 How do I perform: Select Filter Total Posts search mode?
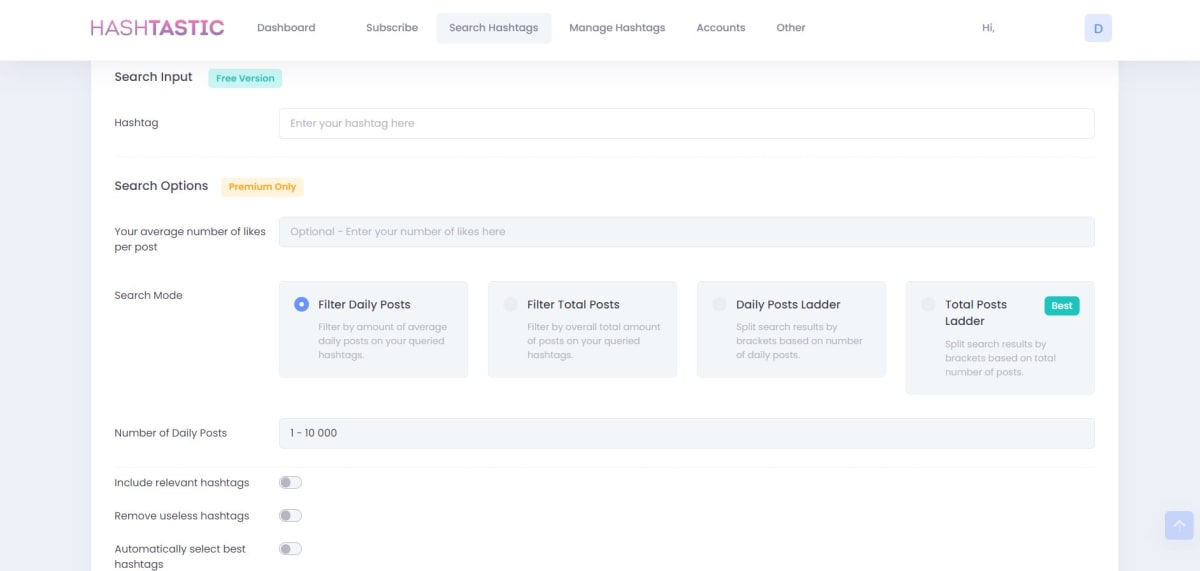tap(511, 305)
